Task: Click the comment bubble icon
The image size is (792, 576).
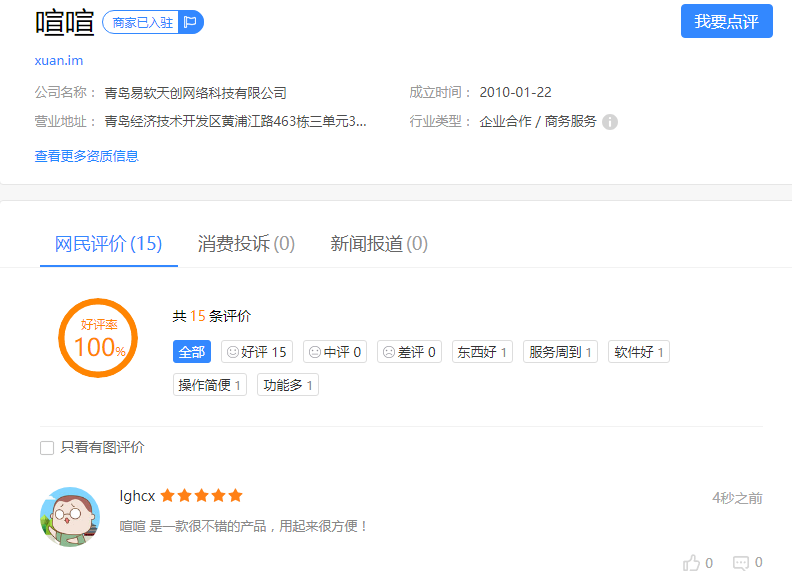Action: click(x=740, y=563)
